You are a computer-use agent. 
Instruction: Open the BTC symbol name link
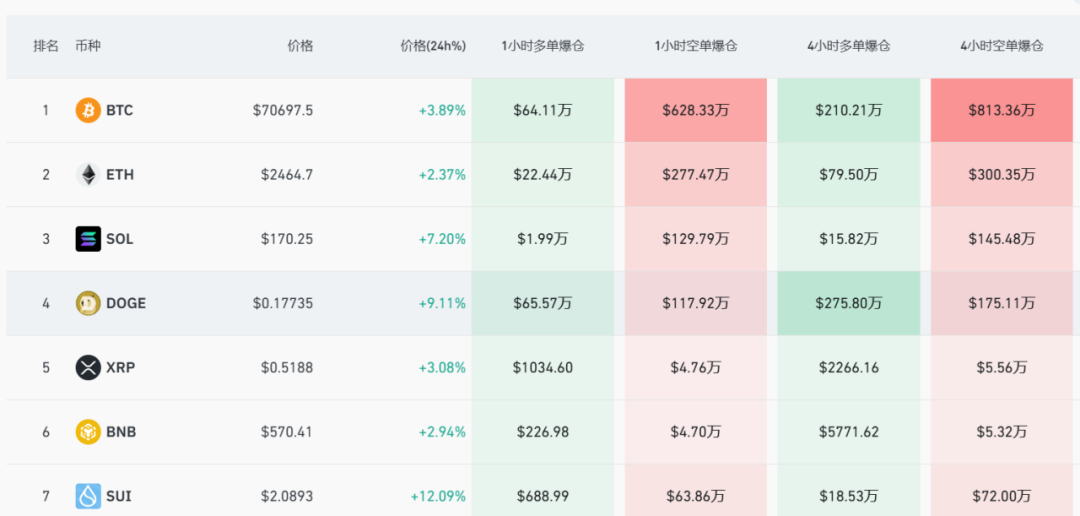coord(119,110)
